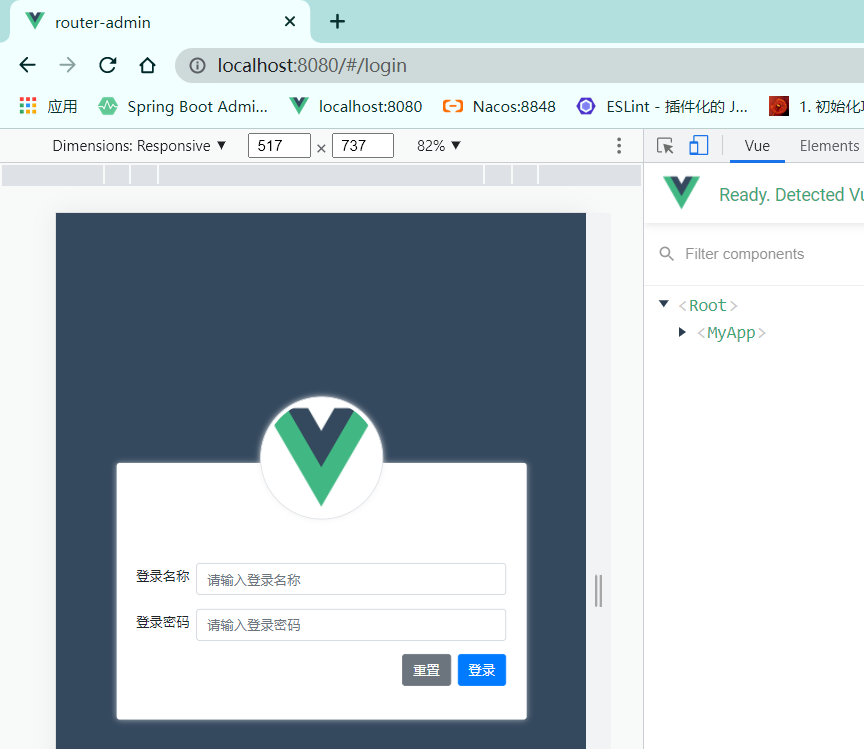The height and width of the screenshot is (749, 864).
Task: Click the 登录密码 label text
Action: pos(163,622)
